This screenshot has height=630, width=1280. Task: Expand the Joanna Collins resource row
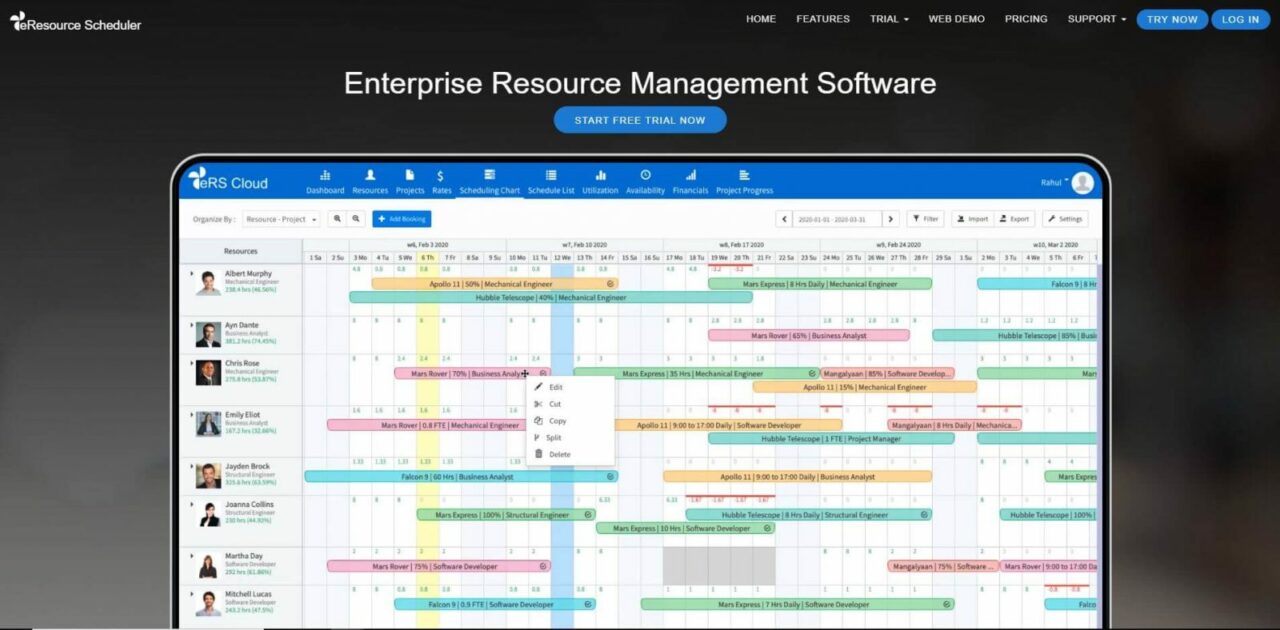click(190, 504)
